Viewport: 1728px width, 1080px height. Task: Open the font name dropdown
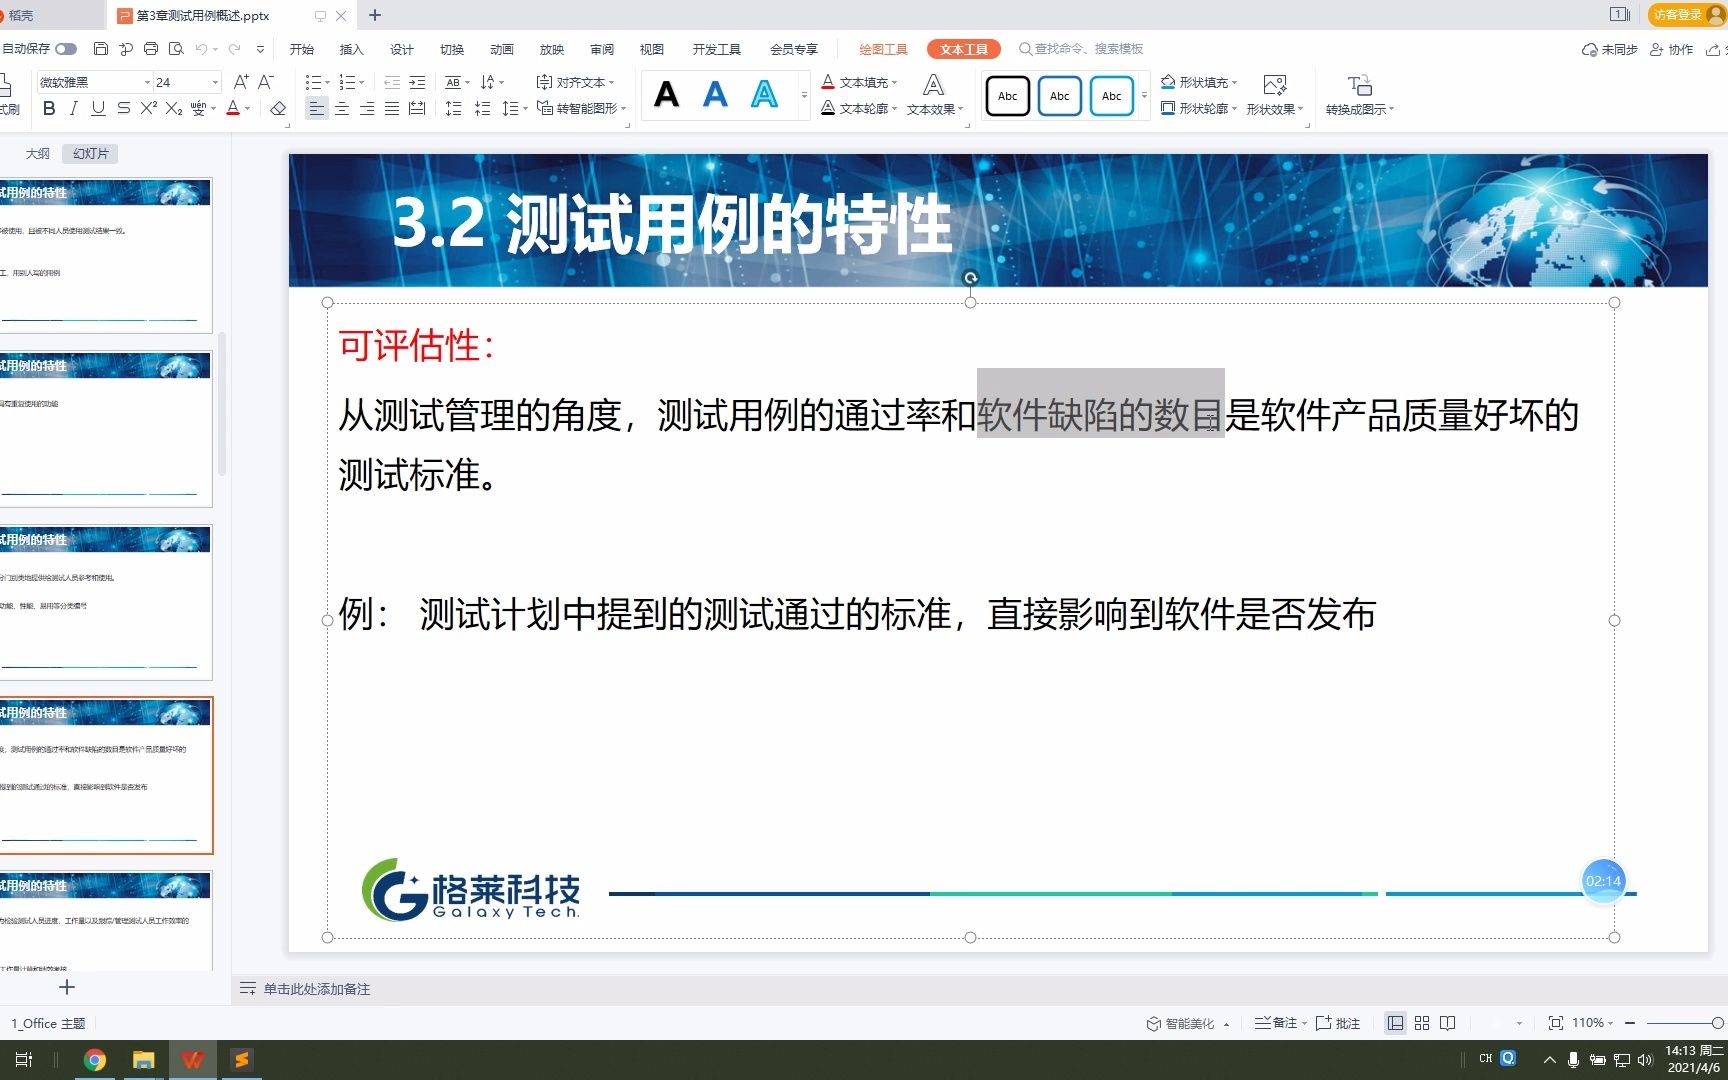[147, 83]
